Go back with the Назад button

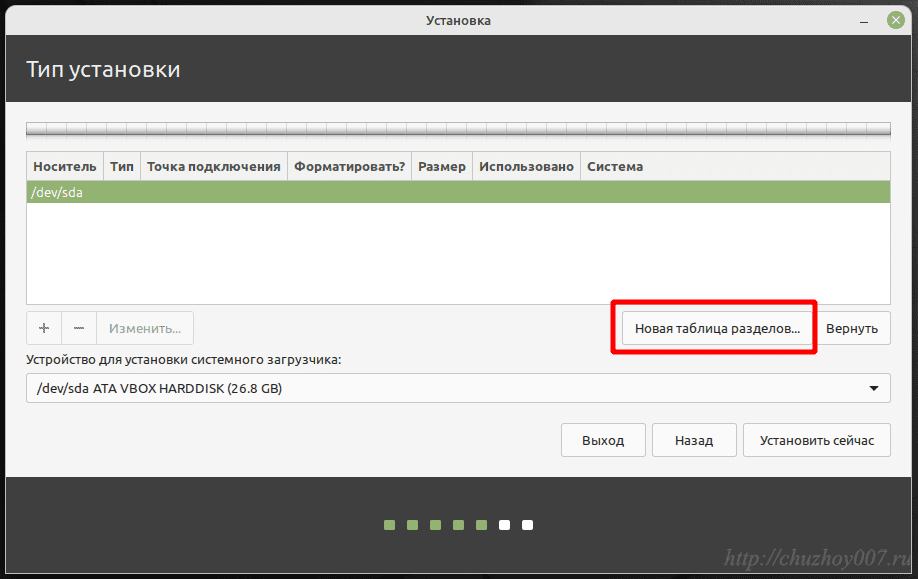point(693,440)
